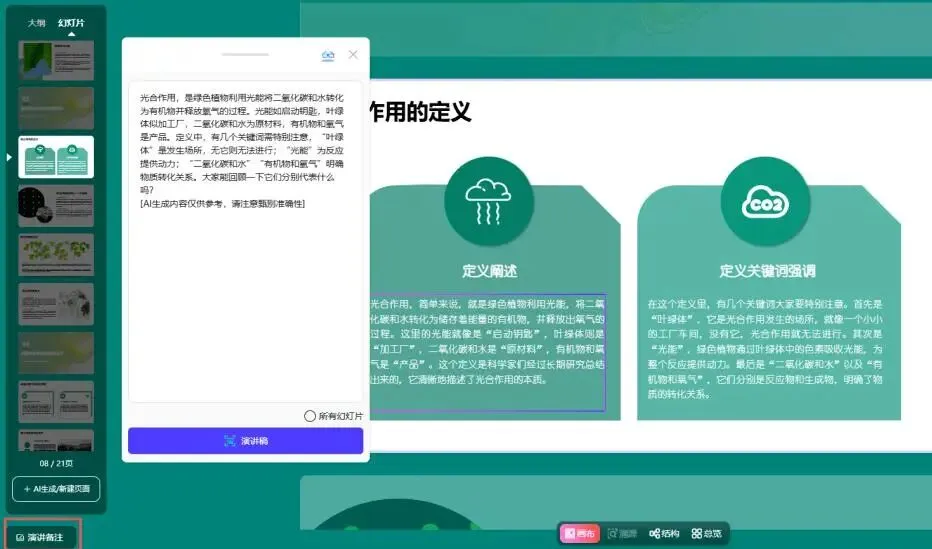Switch to the 画布 canvas mode

[x=580, y=534]
